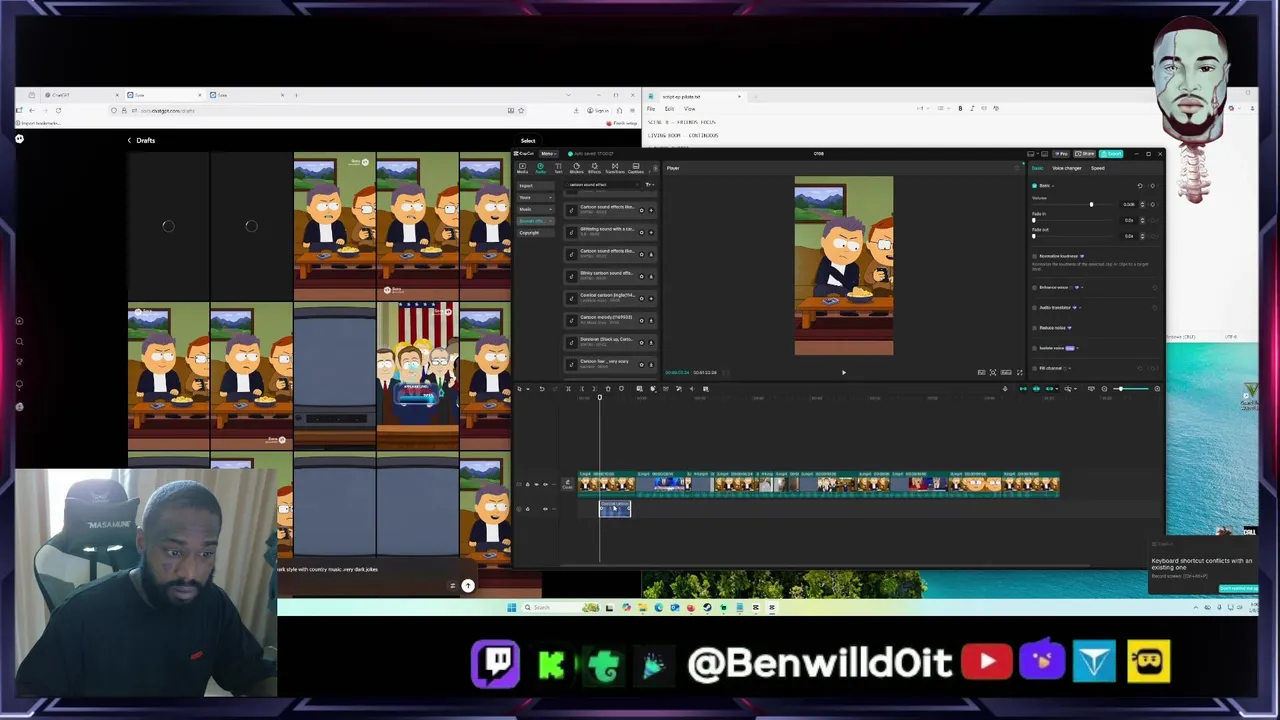1280x720 pixels.
Task: Enable Reduce noise checkbox
Action: point(1034,328)
